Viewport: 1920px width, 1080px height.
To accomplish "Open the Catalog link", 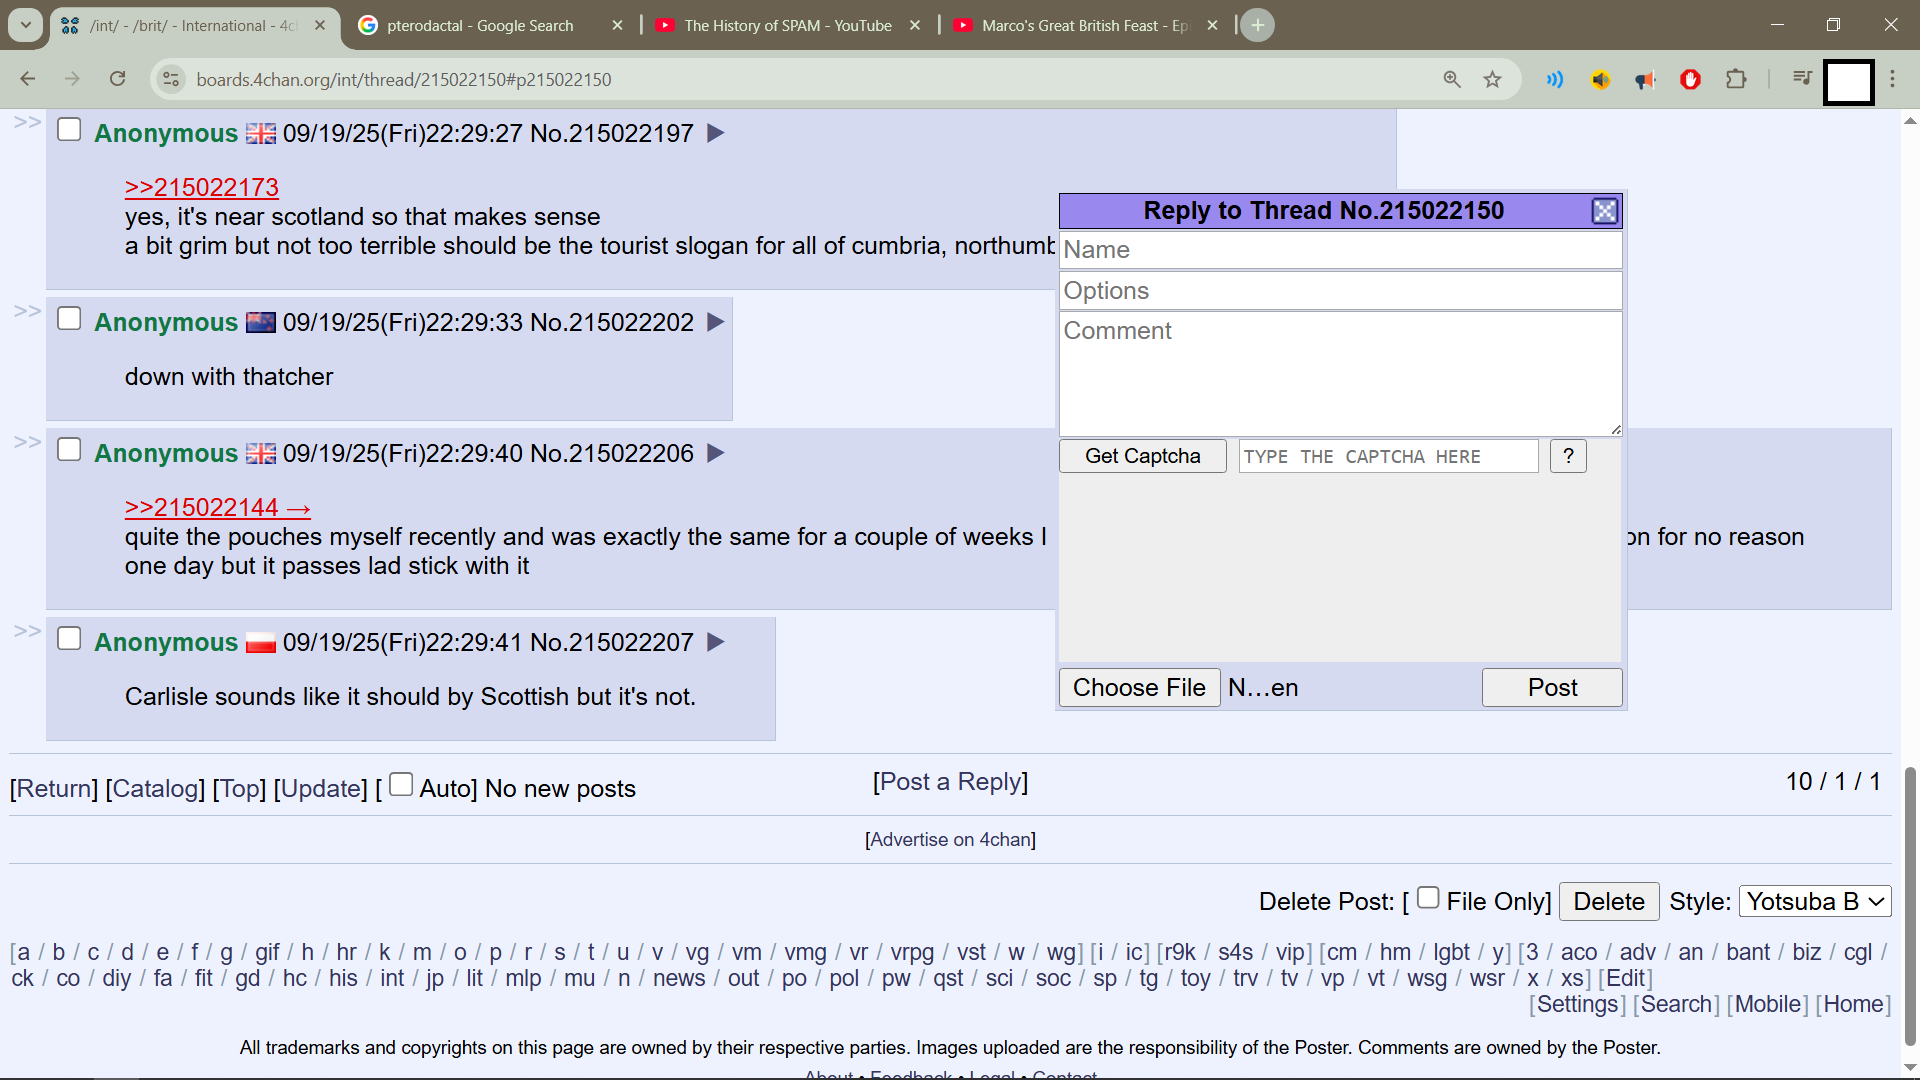I will point(156,789).
